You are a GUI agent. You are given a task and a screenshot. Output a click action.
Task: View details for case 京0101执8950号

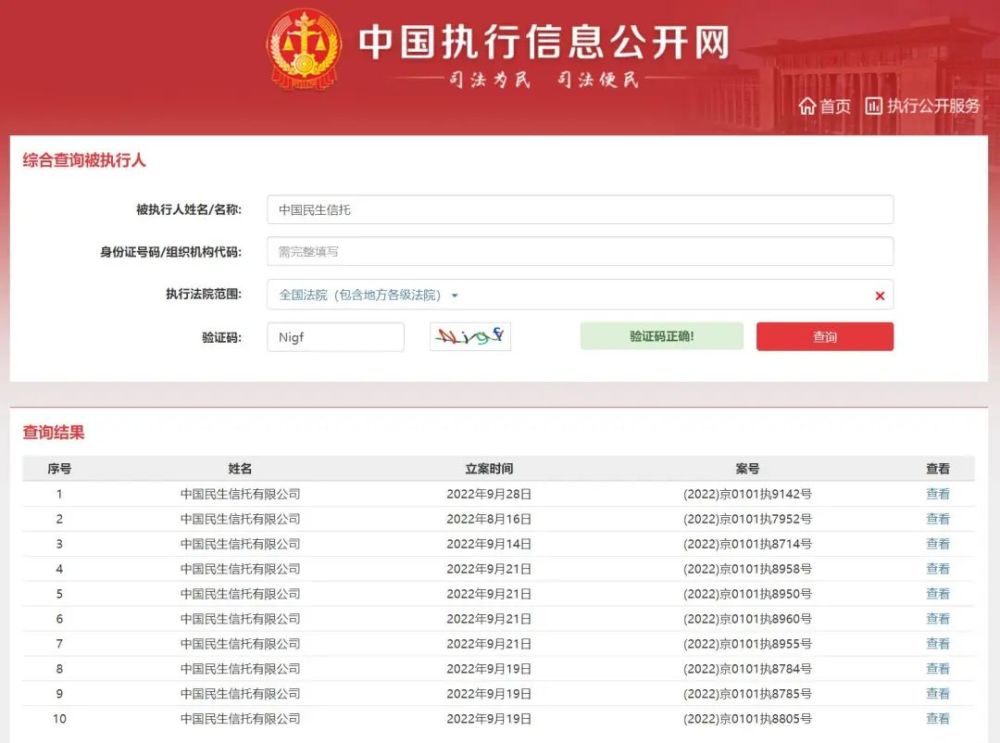coord(938,593)
